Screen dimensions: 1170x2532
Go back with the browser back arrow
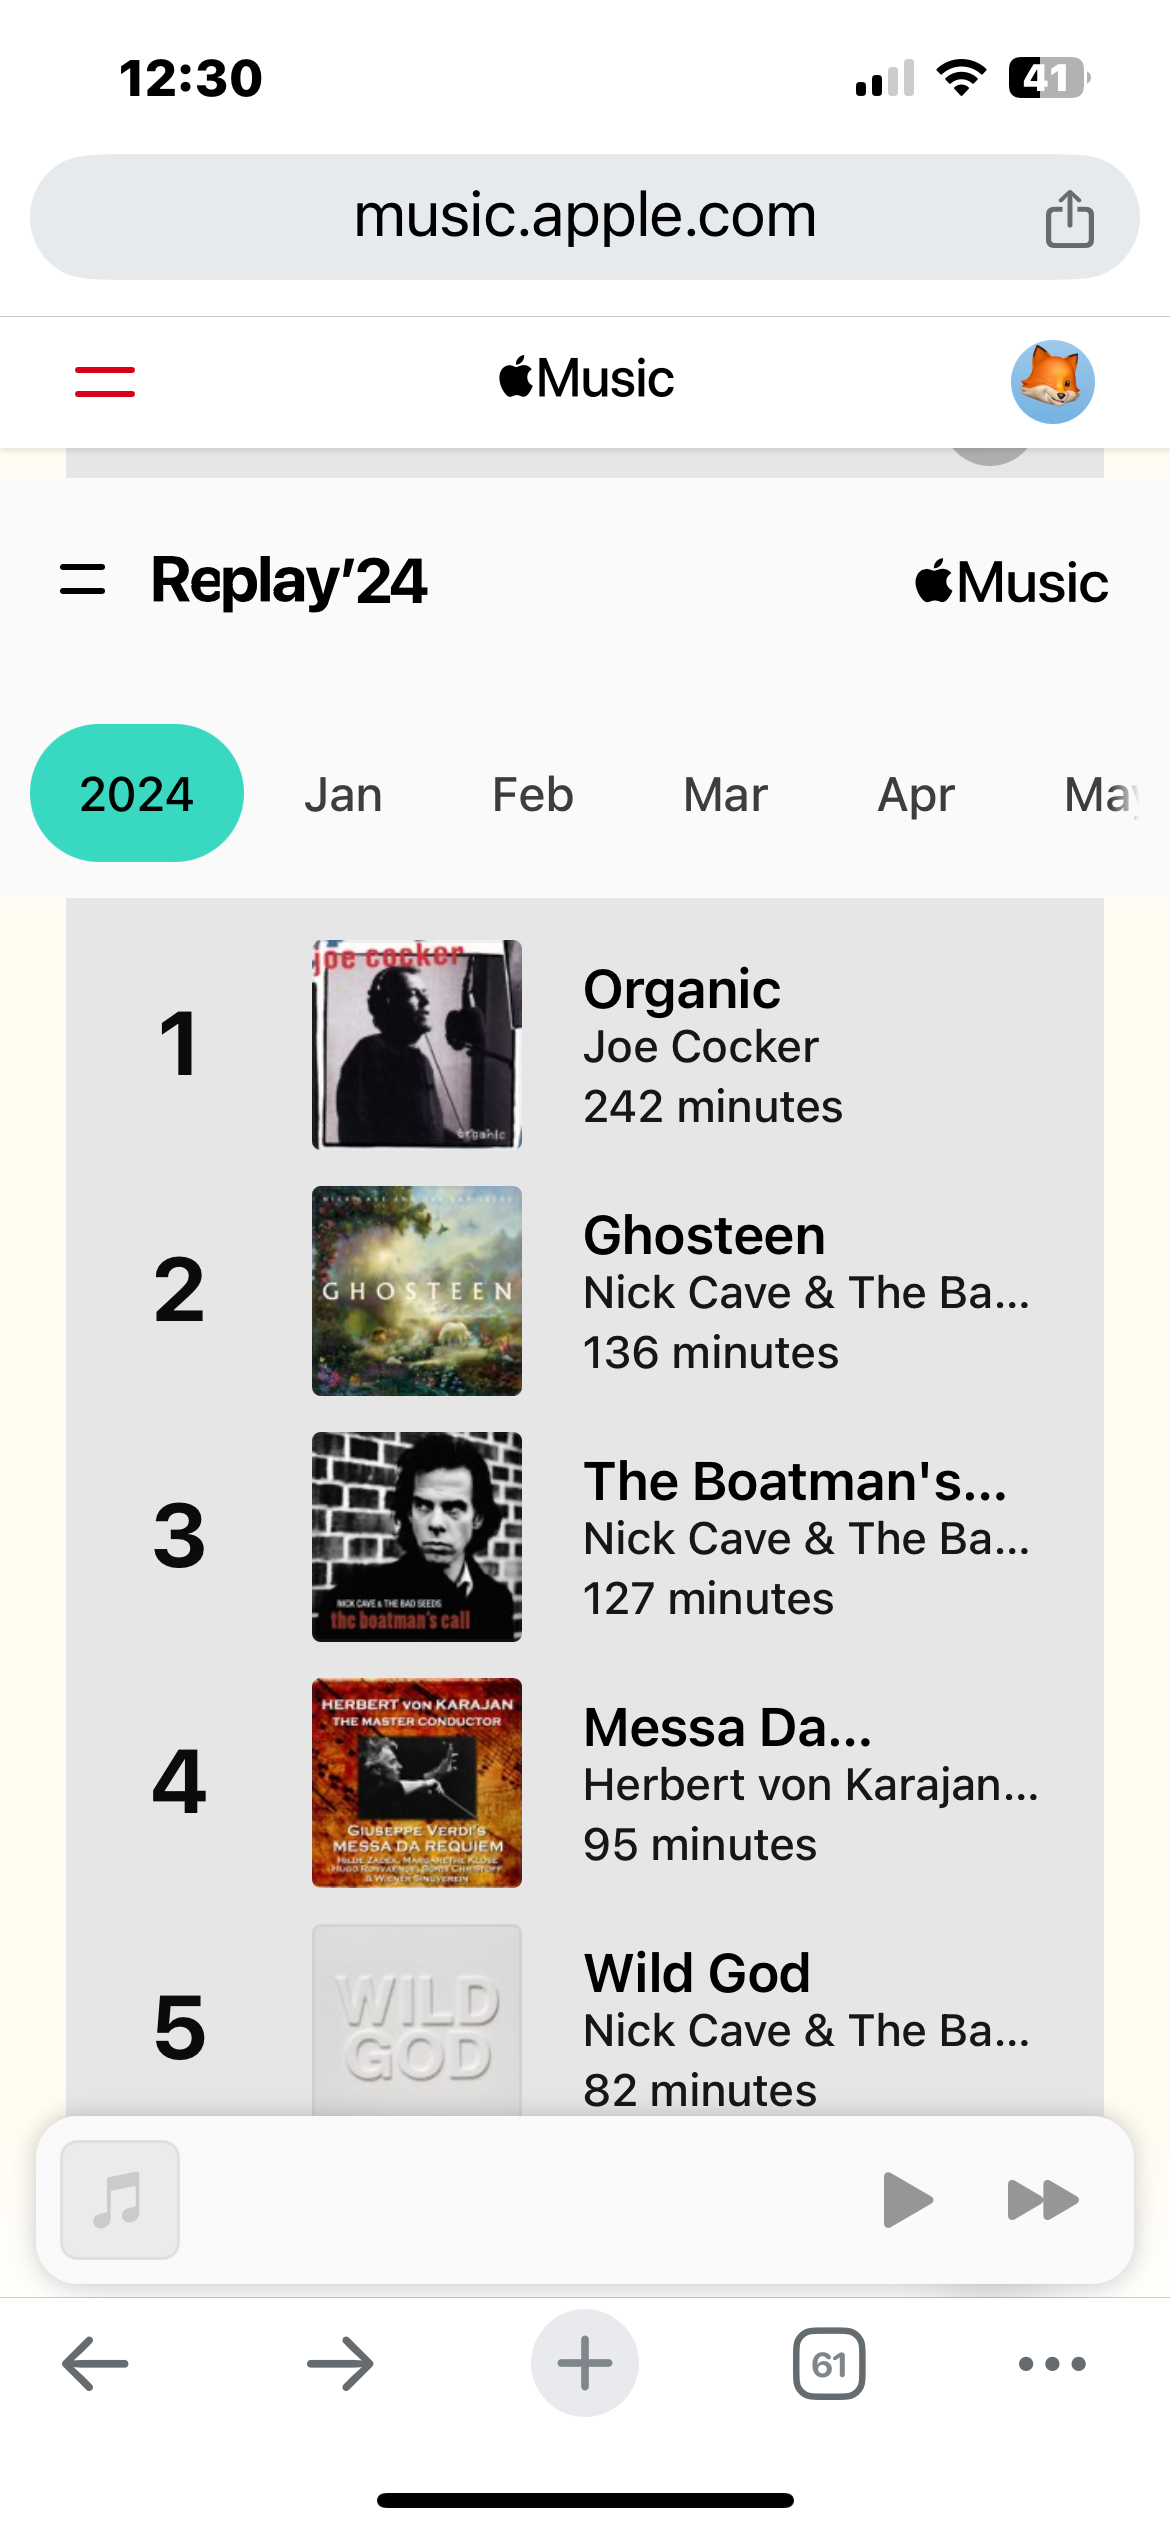(x=95, y=2364)
